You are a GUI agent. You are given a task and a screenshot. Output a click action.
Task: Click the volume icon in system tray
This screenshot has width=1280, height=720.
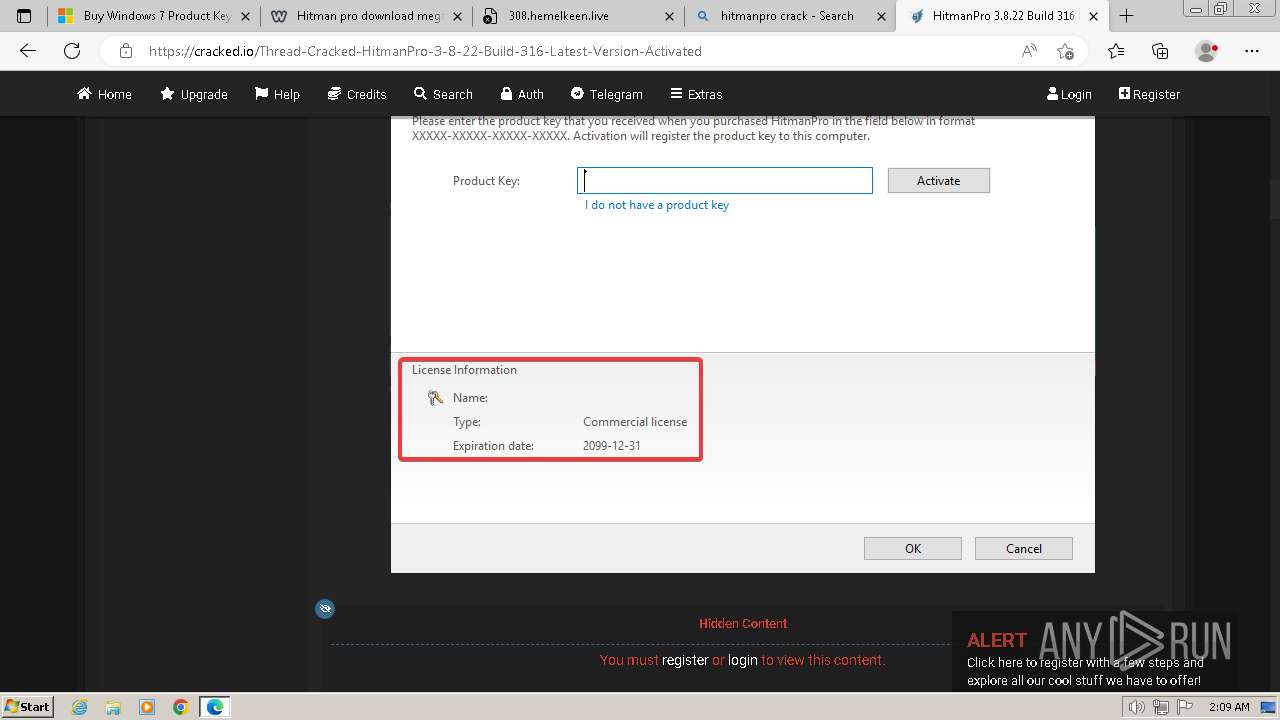1137,707
